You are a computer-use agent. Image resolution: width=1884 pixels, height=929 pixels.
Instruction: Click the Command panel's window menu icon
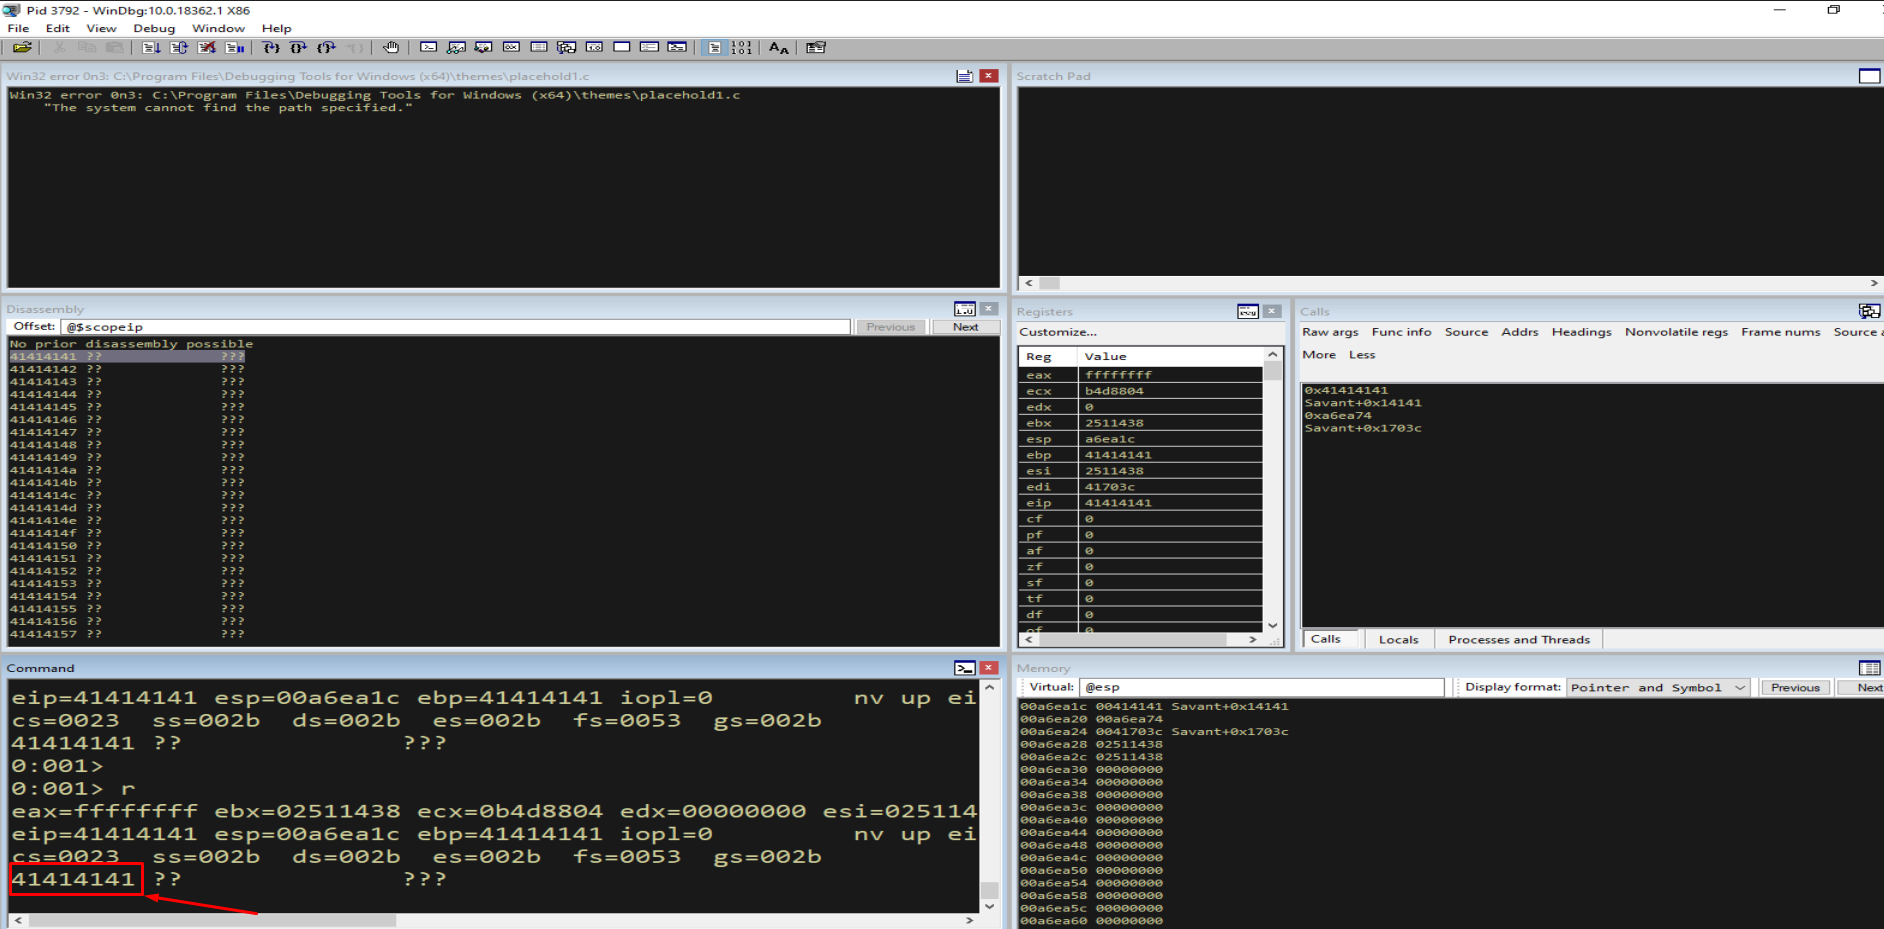click(x=964, y=668)
